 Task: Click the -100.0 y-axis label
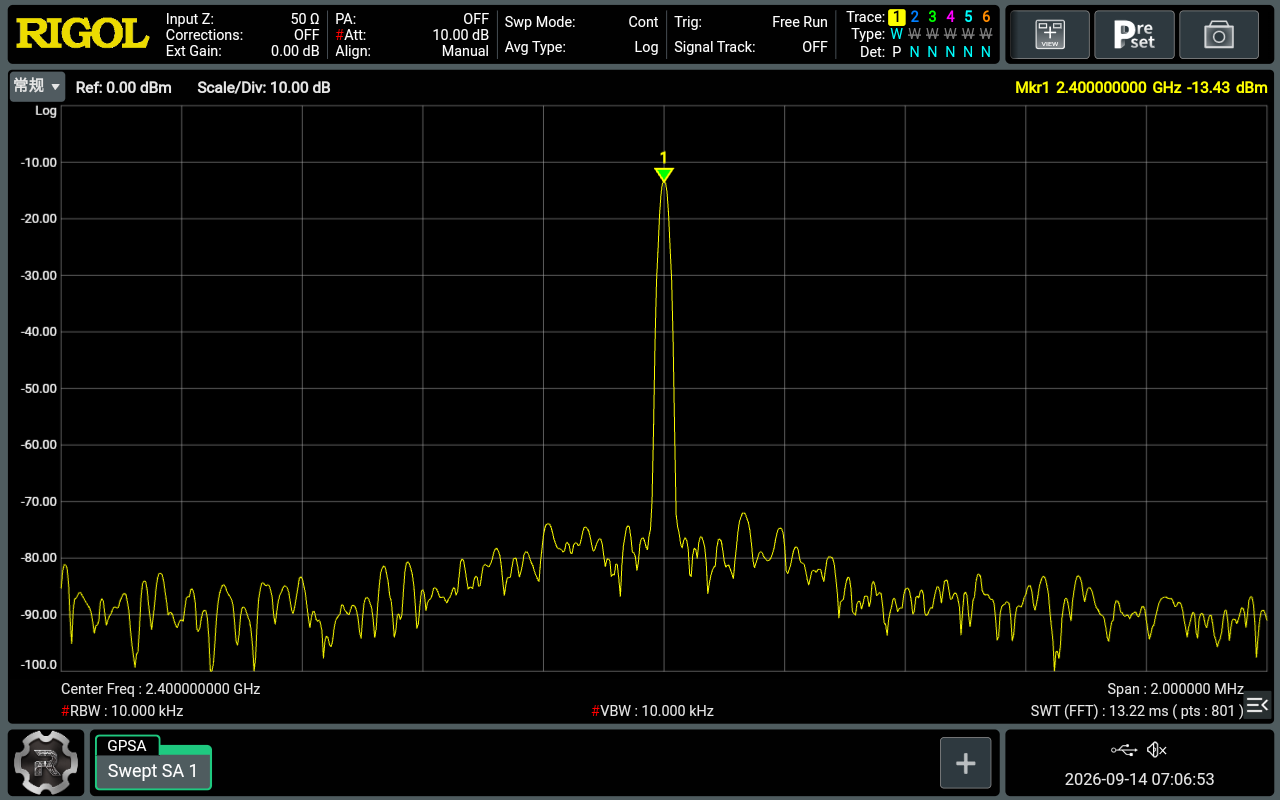pyautogui.click(x=39, y=664)
